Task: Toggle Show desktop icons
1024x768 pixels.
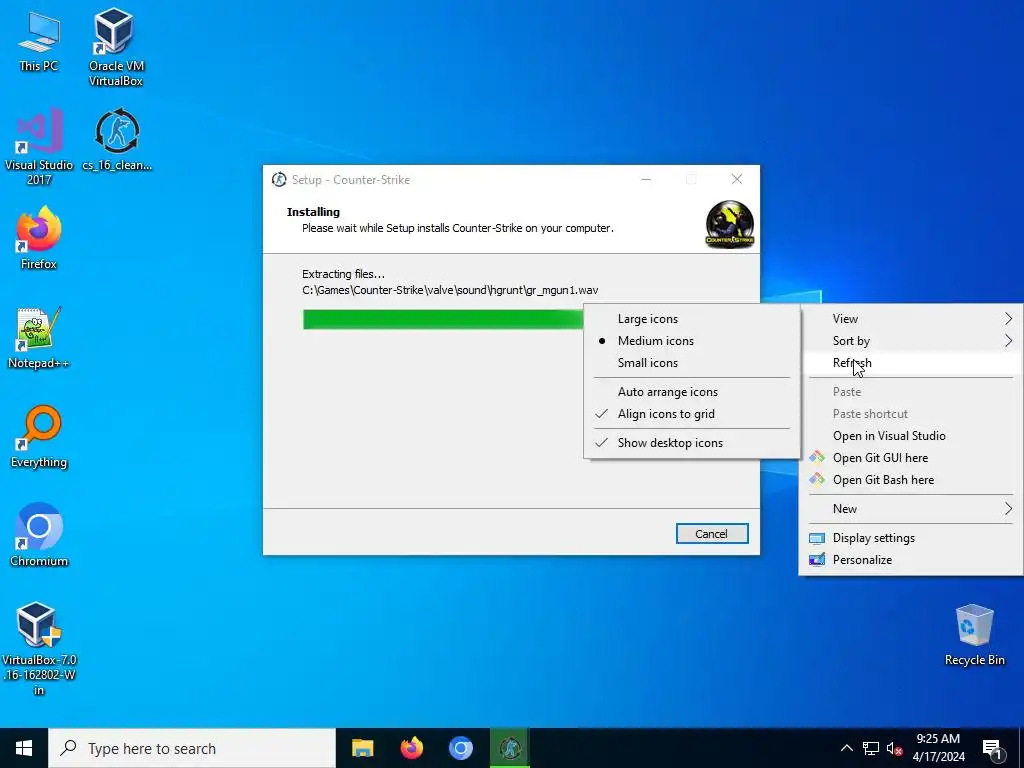Action: tap(692, 443)
